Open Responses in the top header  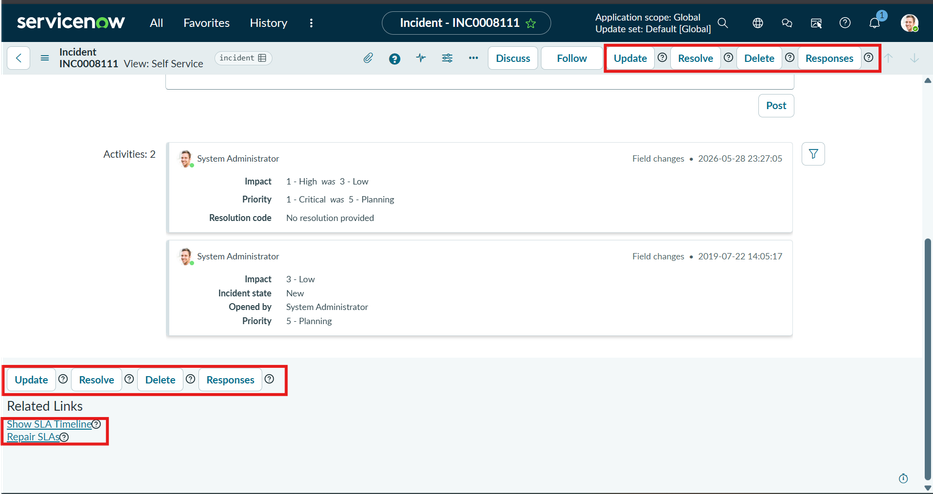click(829, 58)
